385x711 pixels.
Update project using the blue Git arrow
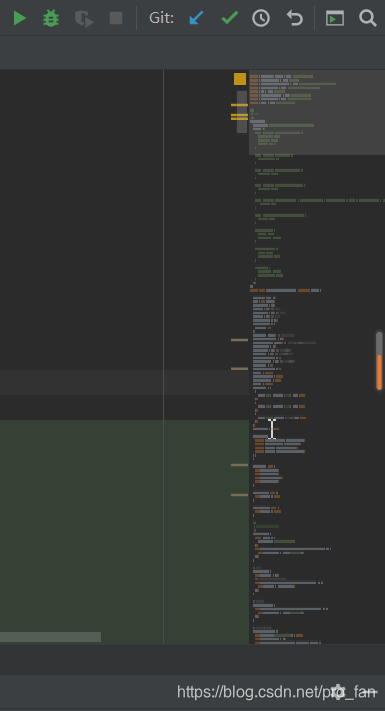(196, 19)
